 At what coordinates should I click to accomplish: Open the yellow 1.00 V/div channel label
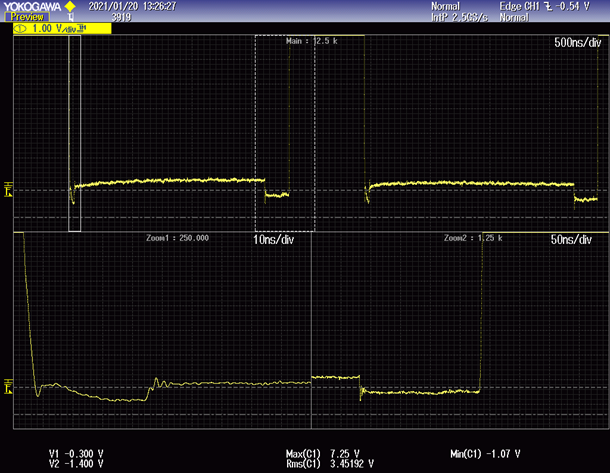(62, 28)
